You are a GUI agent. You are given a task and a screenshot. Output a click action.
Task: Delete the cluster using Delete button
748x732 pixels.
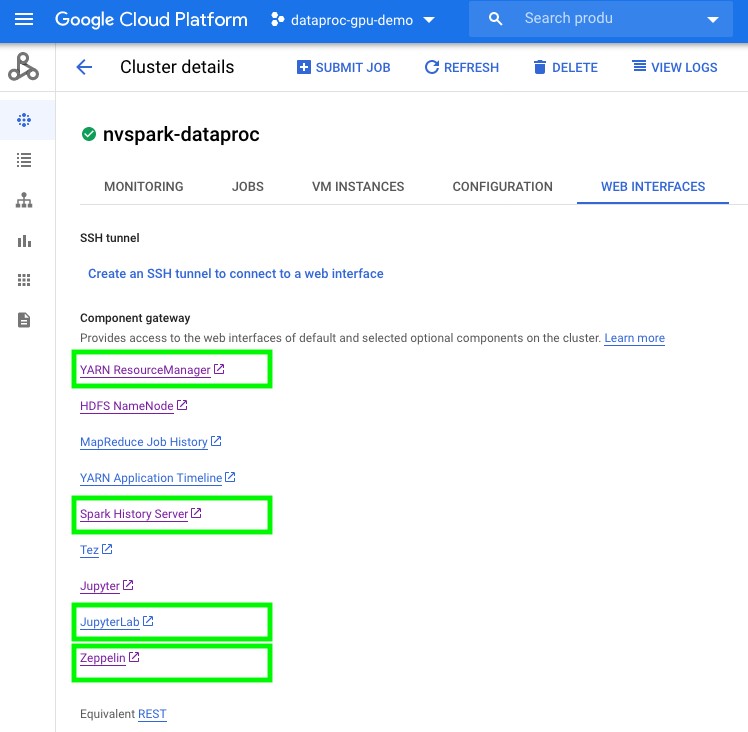click(565, 68)
